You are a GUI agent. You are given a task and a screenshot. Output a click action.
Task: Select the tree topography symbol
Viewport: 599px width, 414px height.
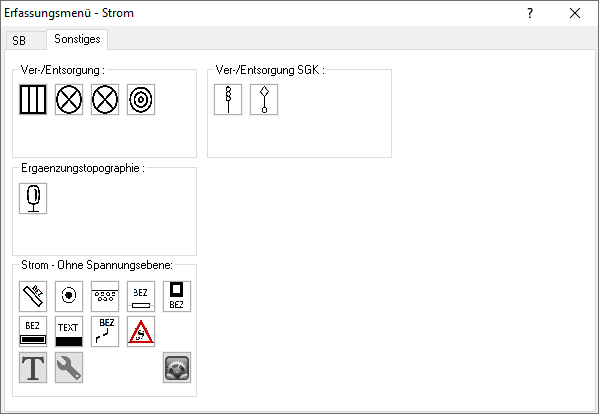(x=33, y=198)
